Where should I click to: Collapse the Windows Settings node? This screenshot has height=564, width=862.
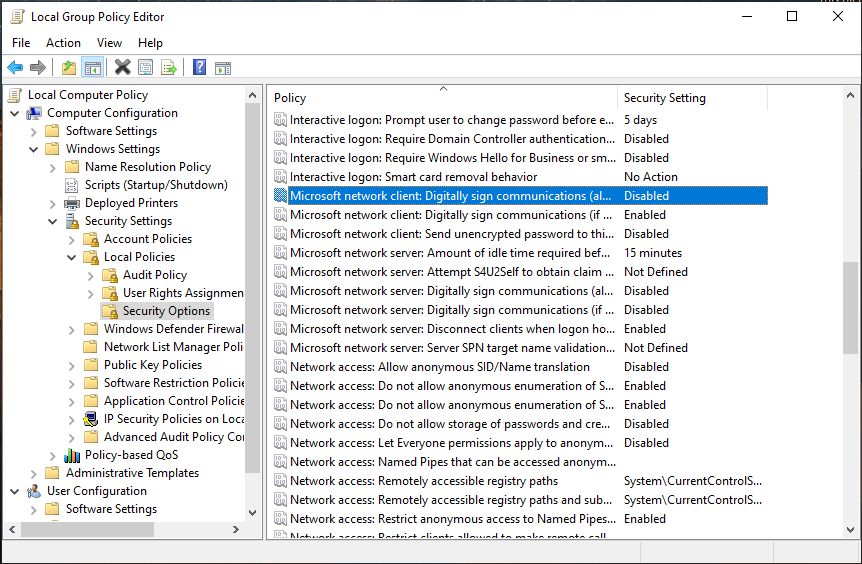tap(34, 150)
